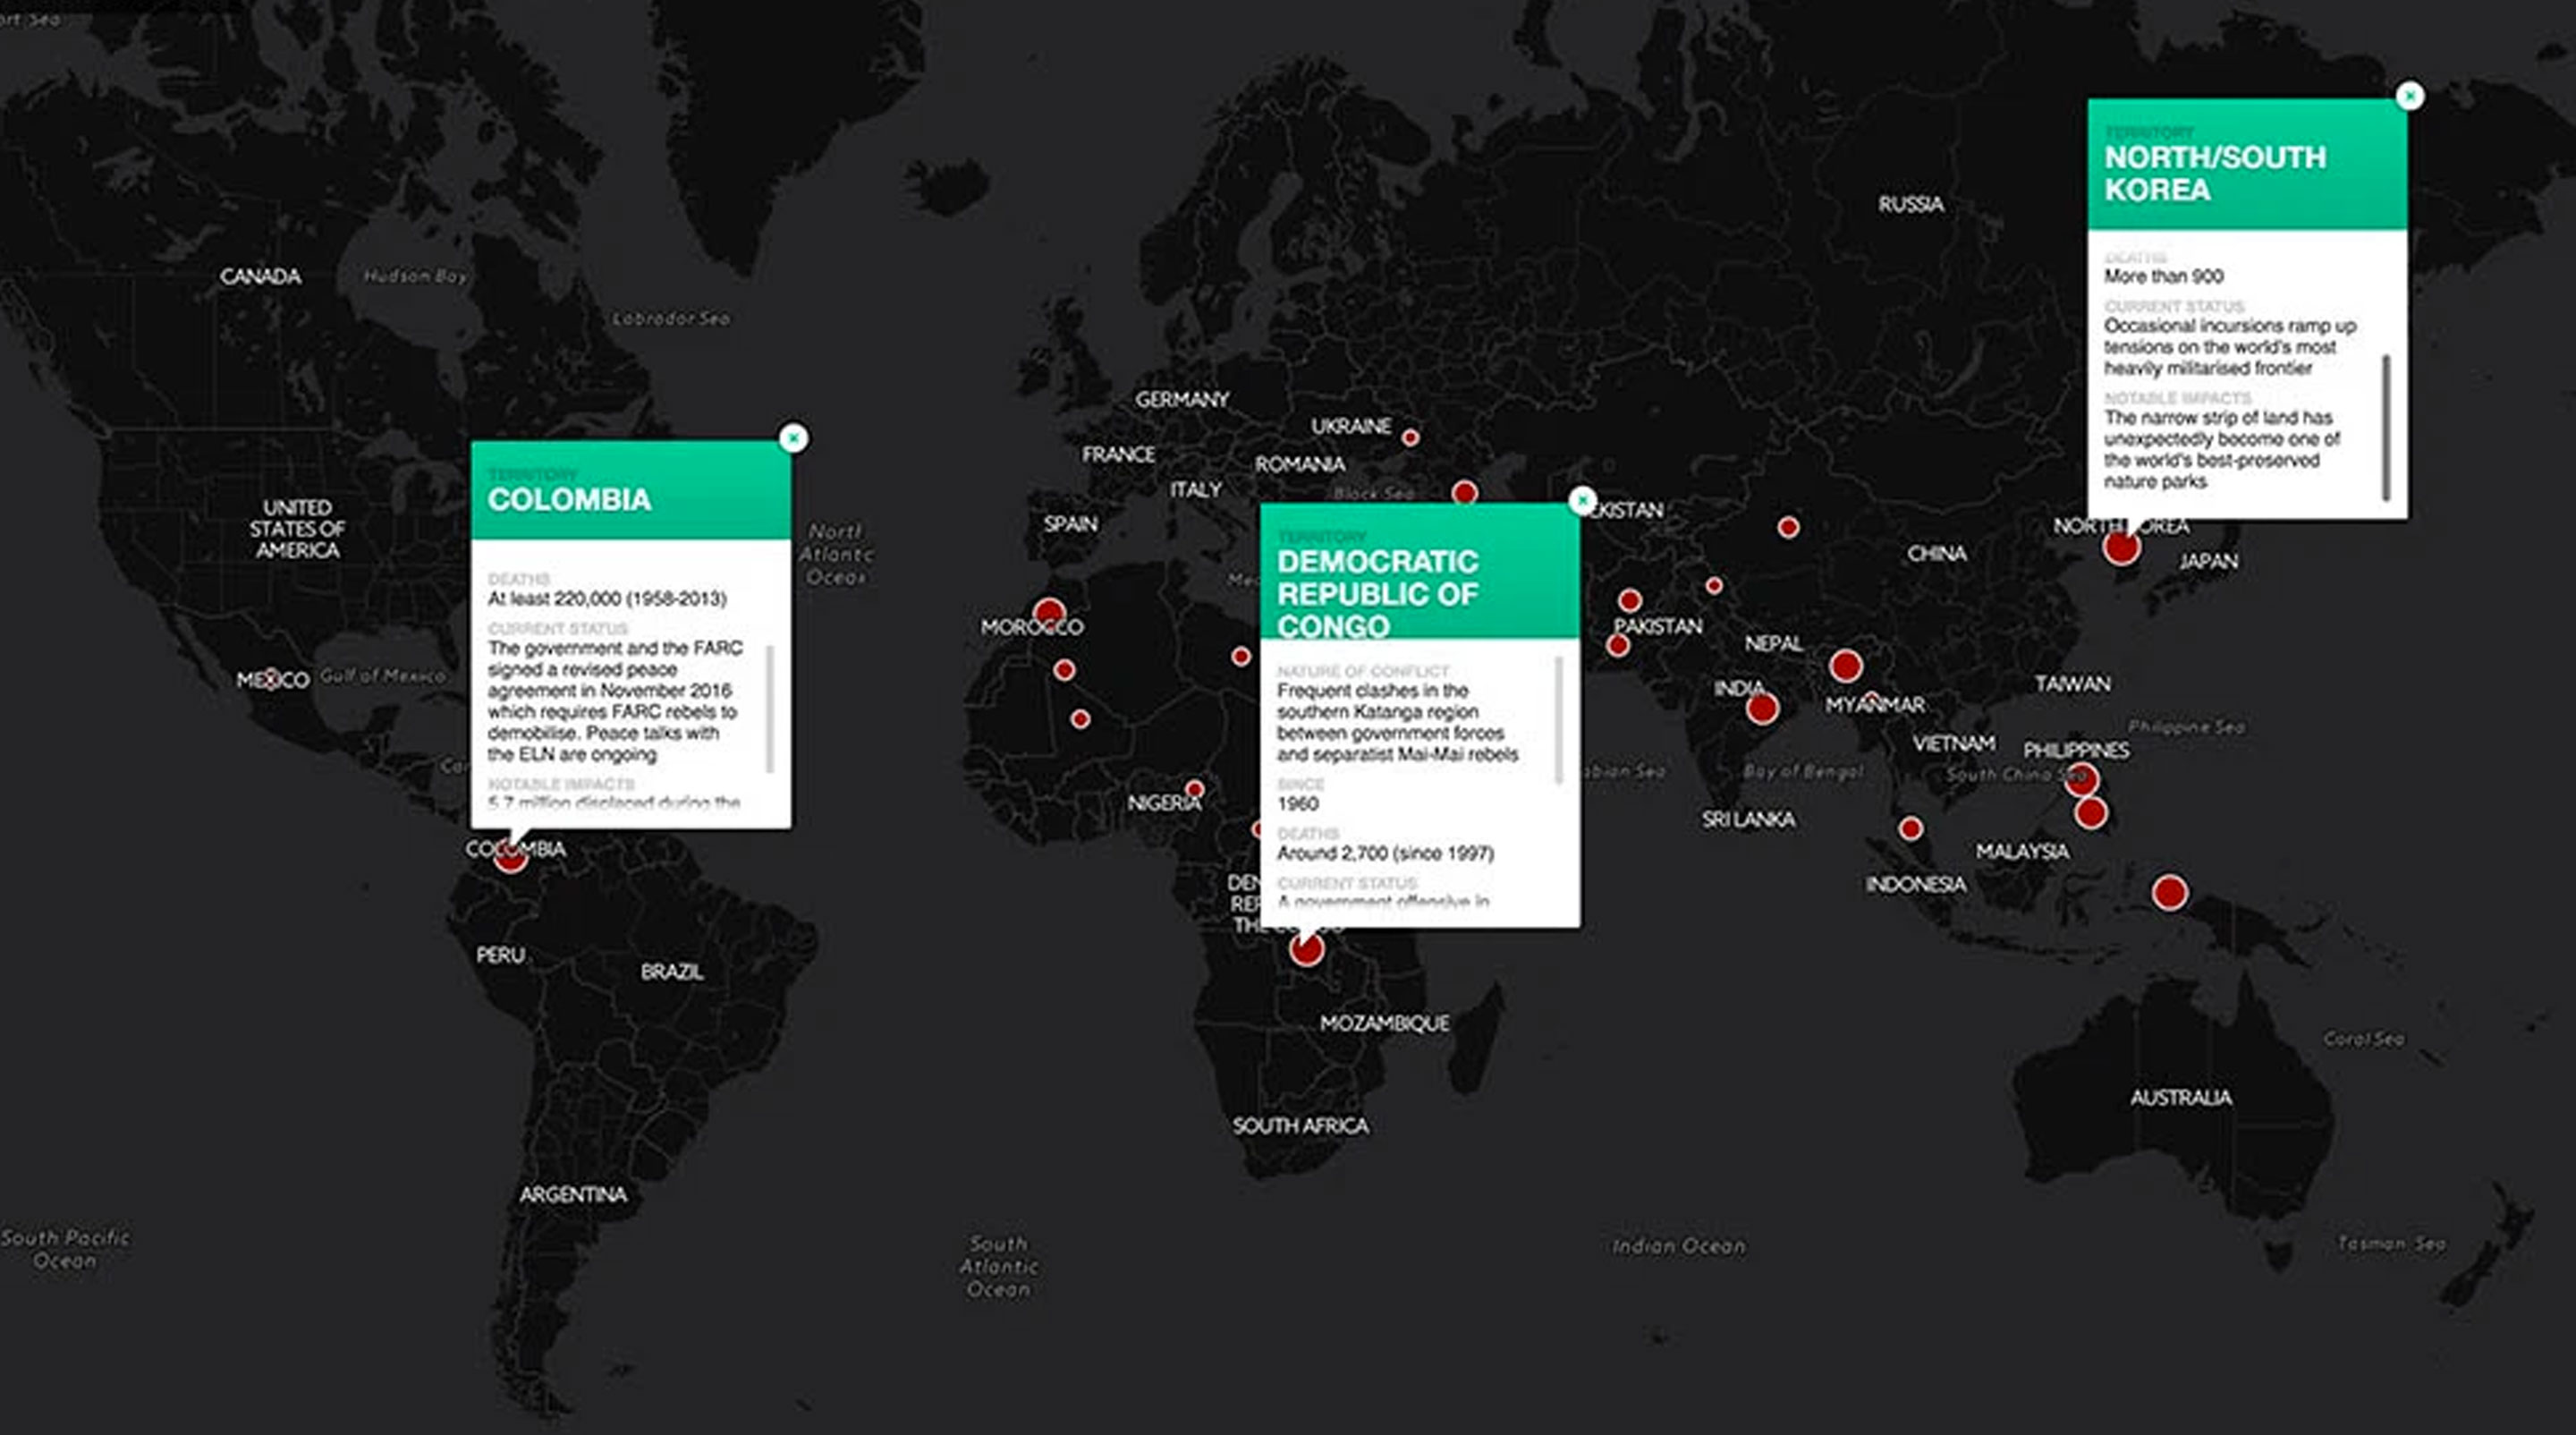Click the large red marker on Papua
This screenshot has height=1435, width=2576.
click(x=2169, y=892)
